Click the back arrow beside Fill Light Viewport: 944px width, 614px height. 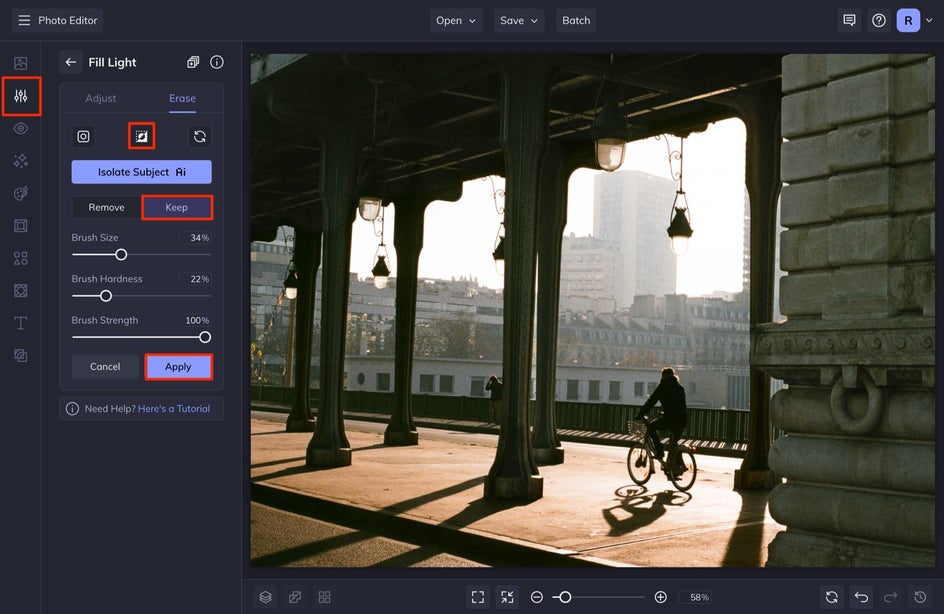point(70,62)
